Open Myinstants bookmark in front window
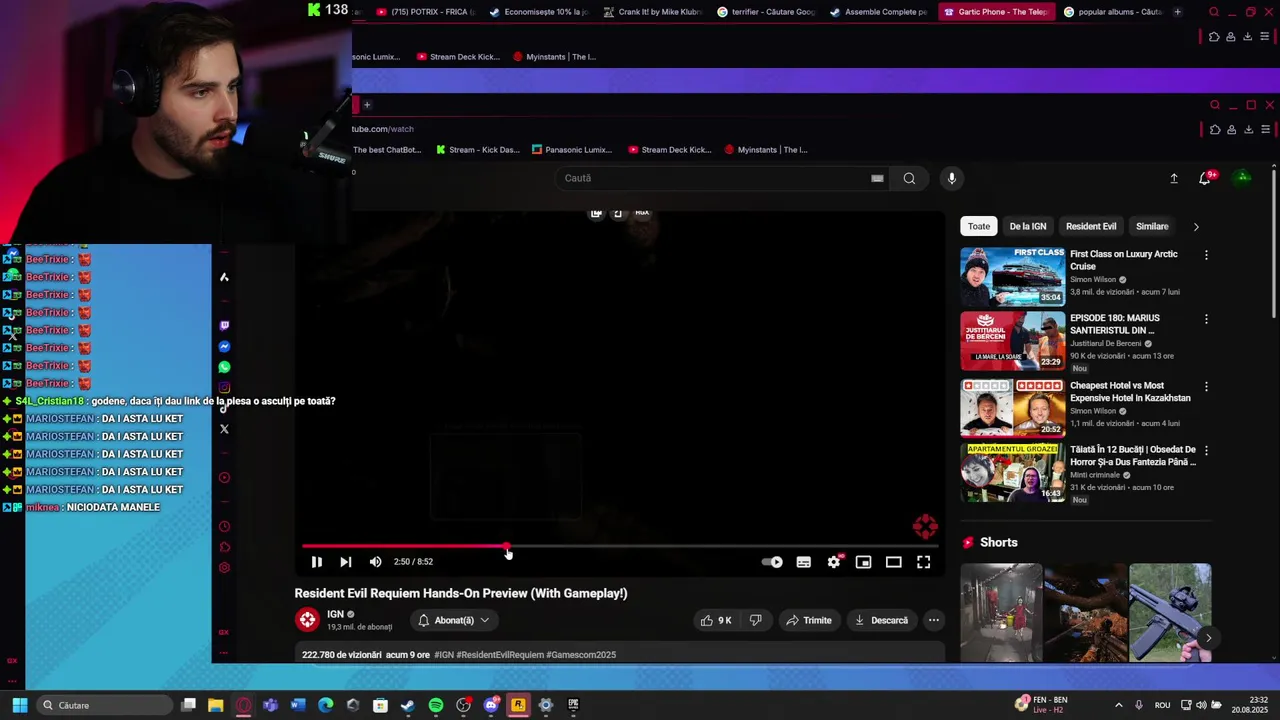This screenshot has width=1280, height=720. tap(765, 150)
